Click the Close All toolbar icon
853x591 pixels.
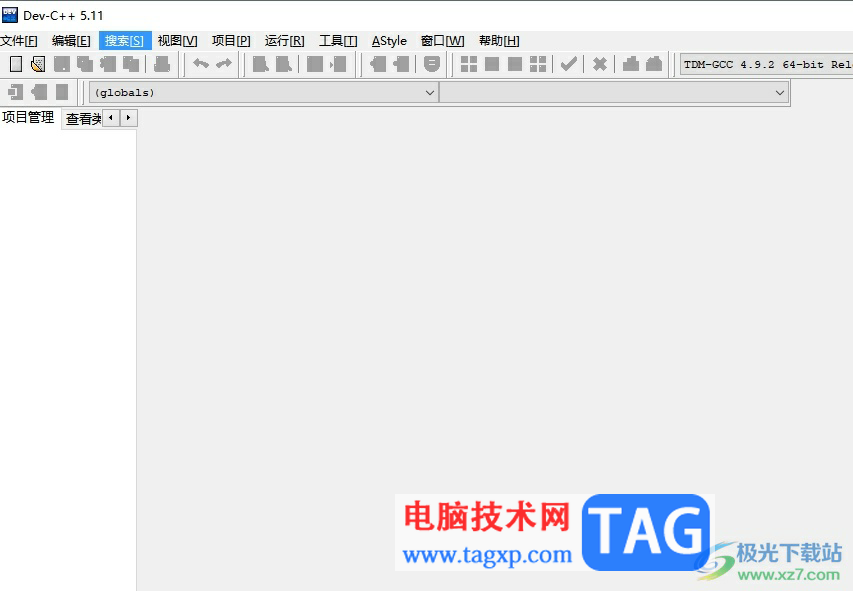[x=131, y=64]
